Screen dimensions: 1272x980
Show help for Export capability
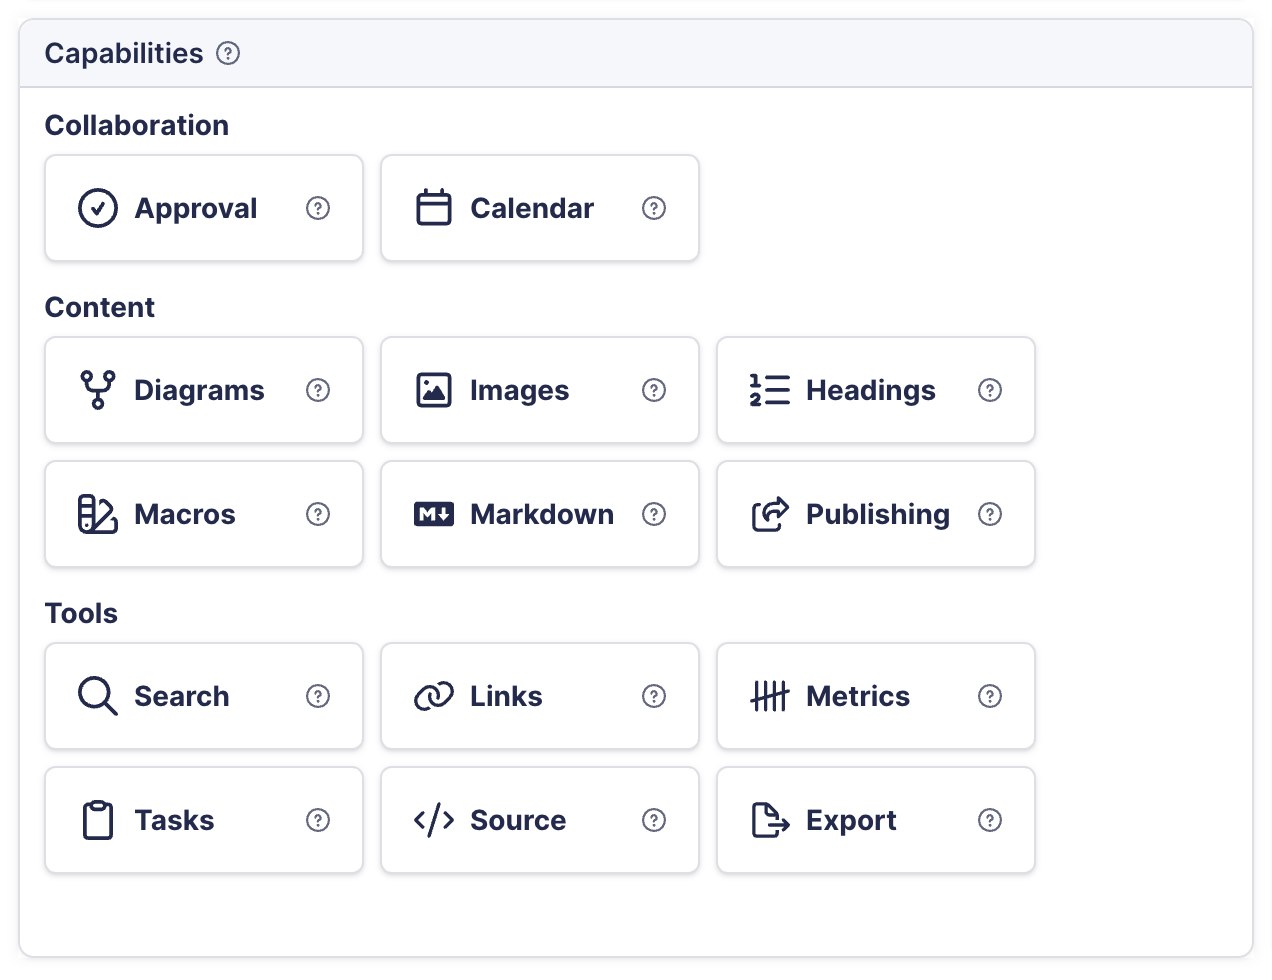tap(990, 820)
